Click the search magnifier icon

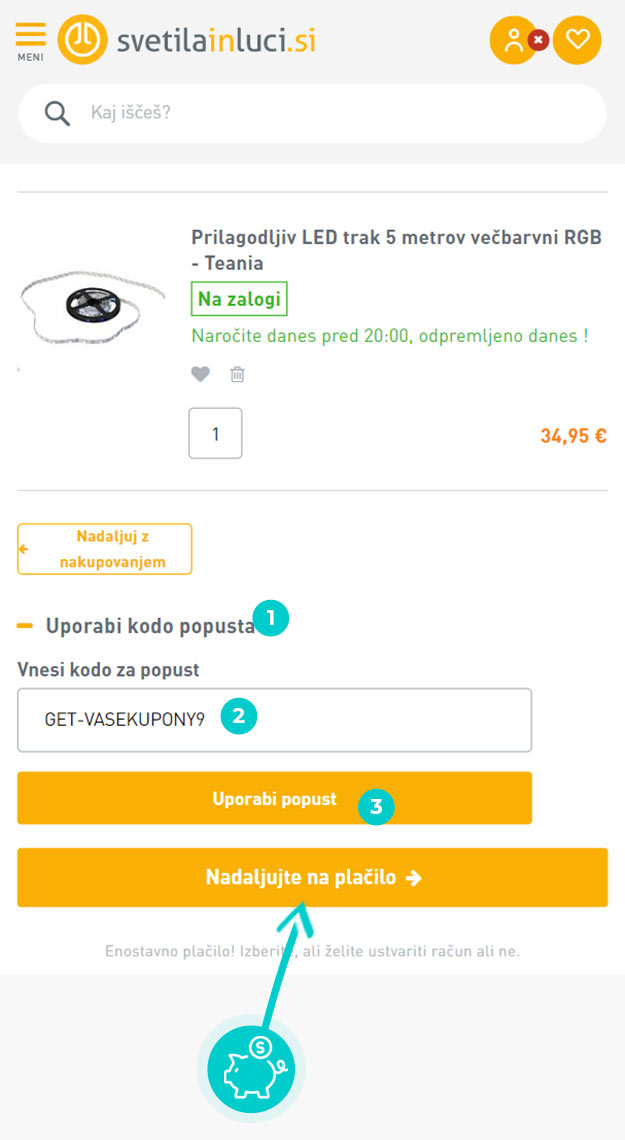tap(57, 113)
